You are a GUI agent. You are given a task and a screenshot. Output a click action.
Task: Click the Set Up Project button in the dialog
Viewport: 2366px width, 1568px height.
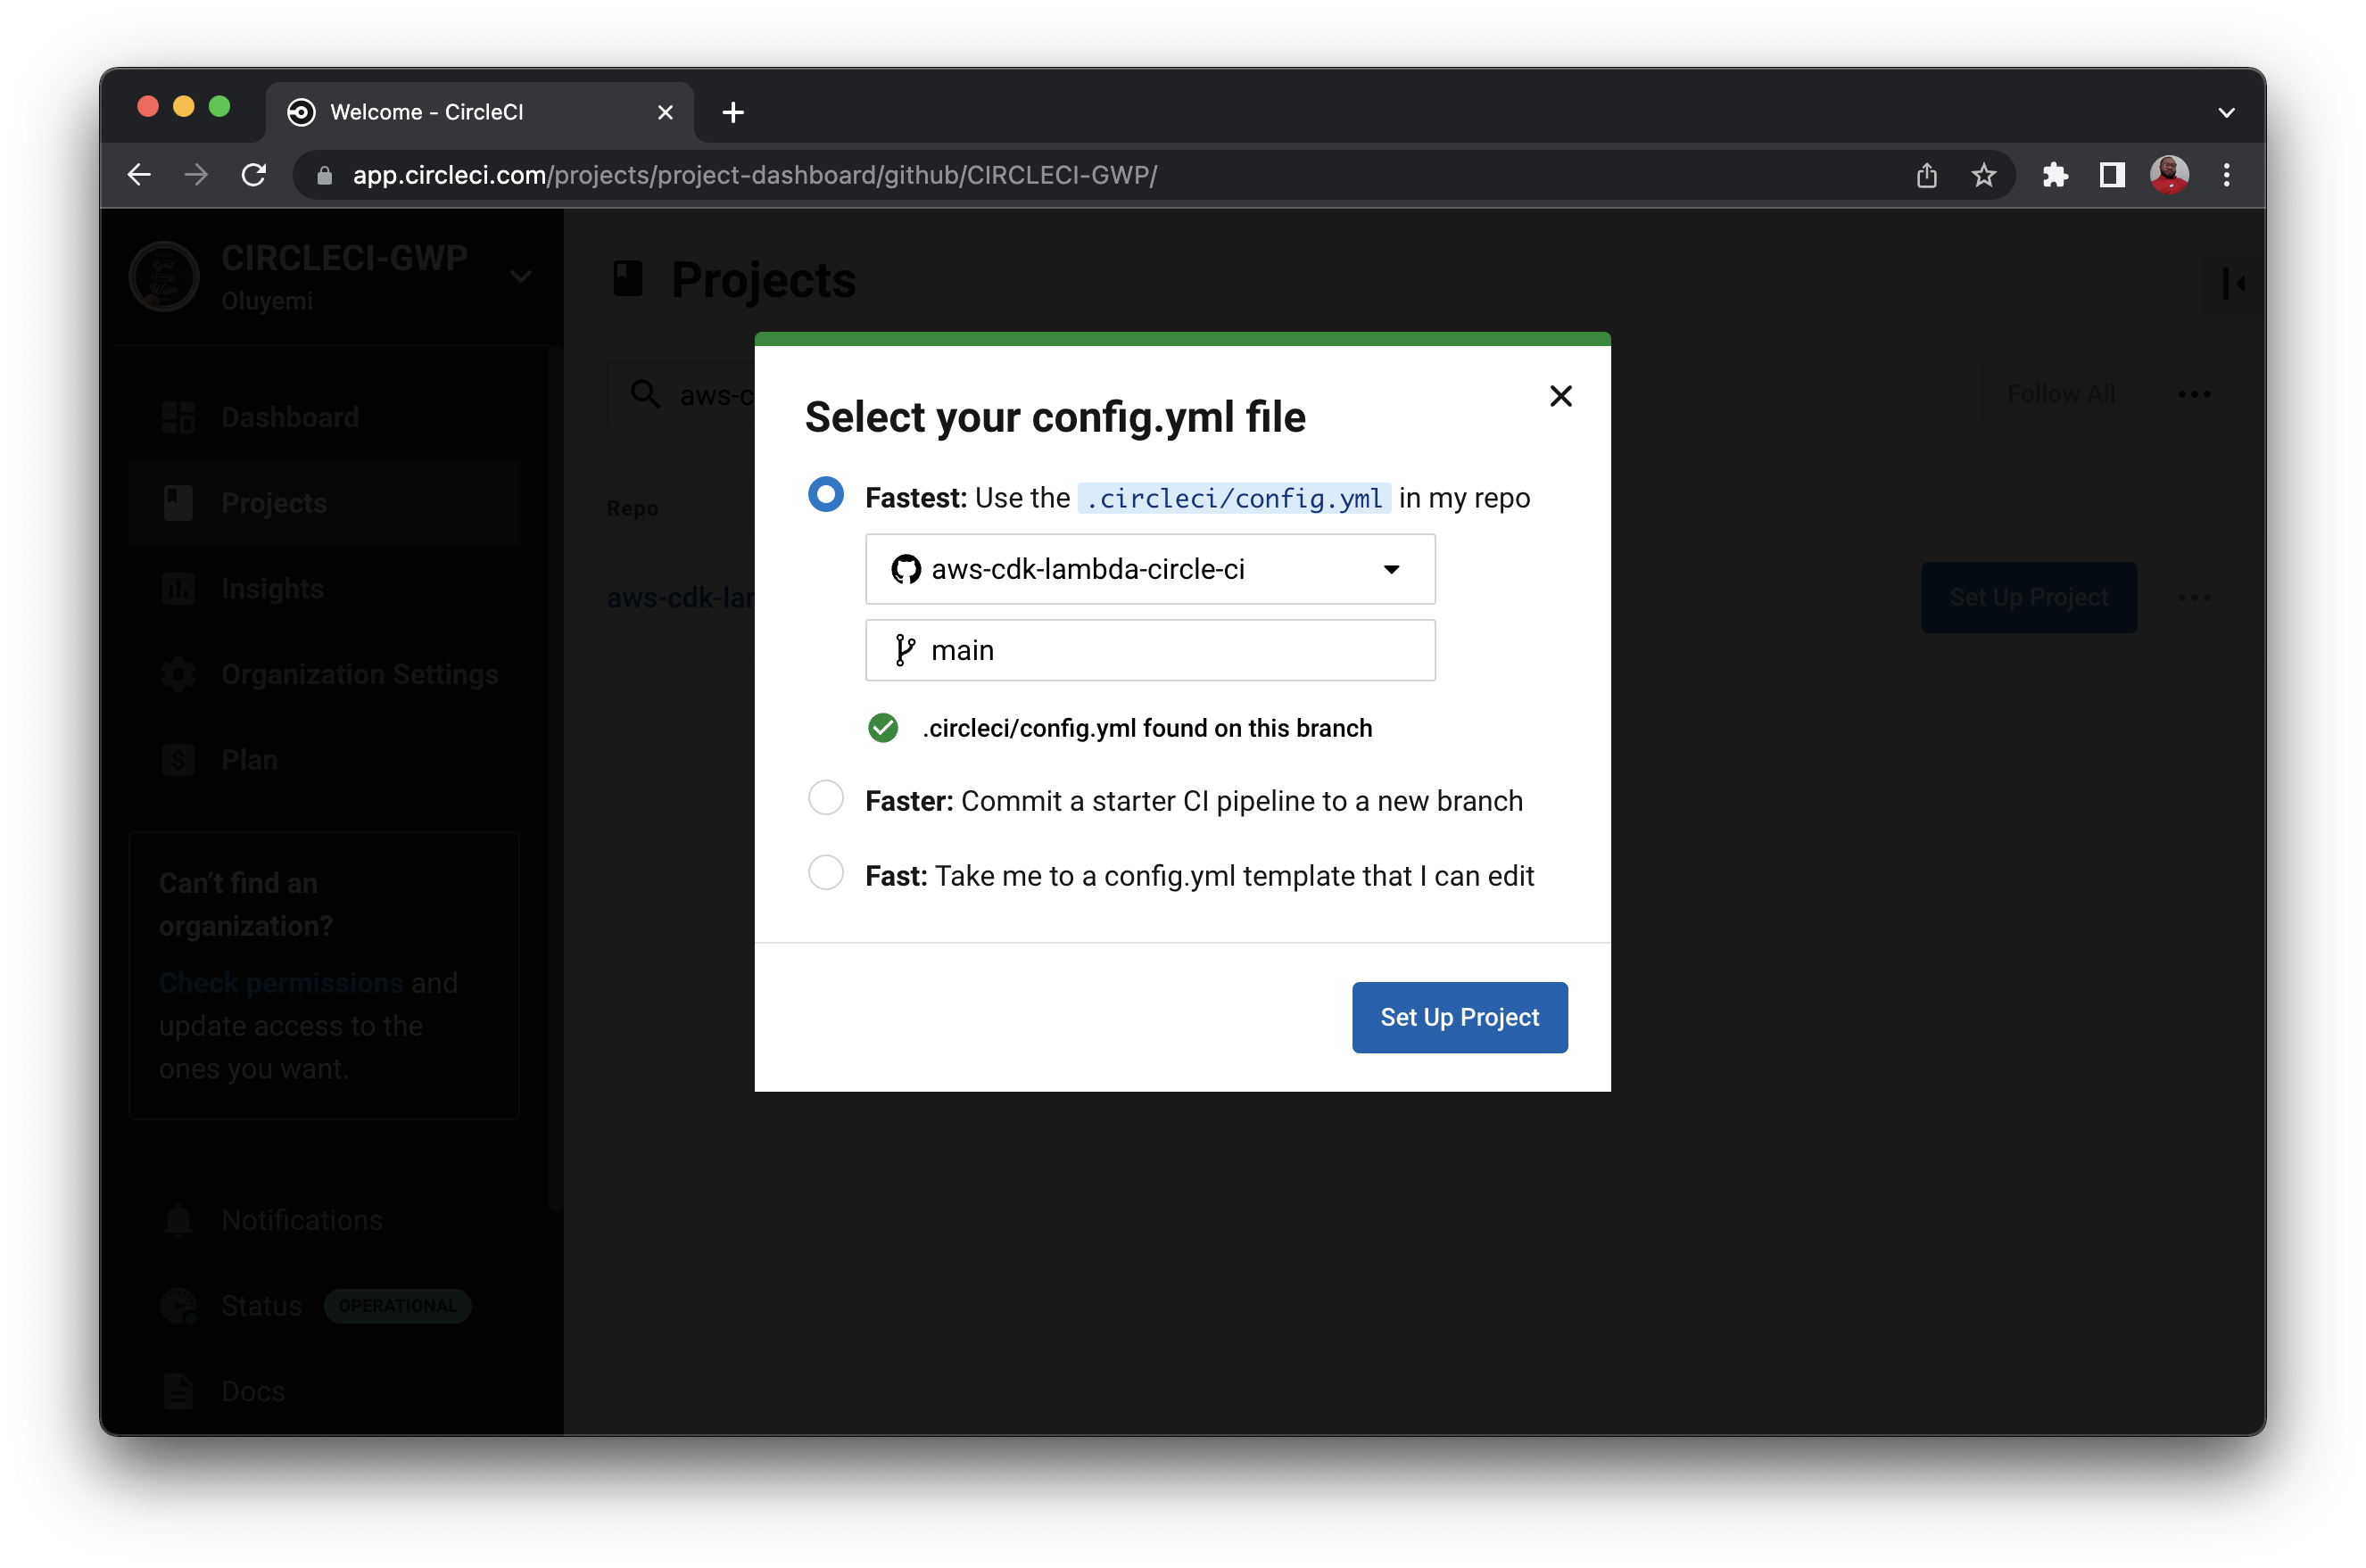coord(1459,1017)
